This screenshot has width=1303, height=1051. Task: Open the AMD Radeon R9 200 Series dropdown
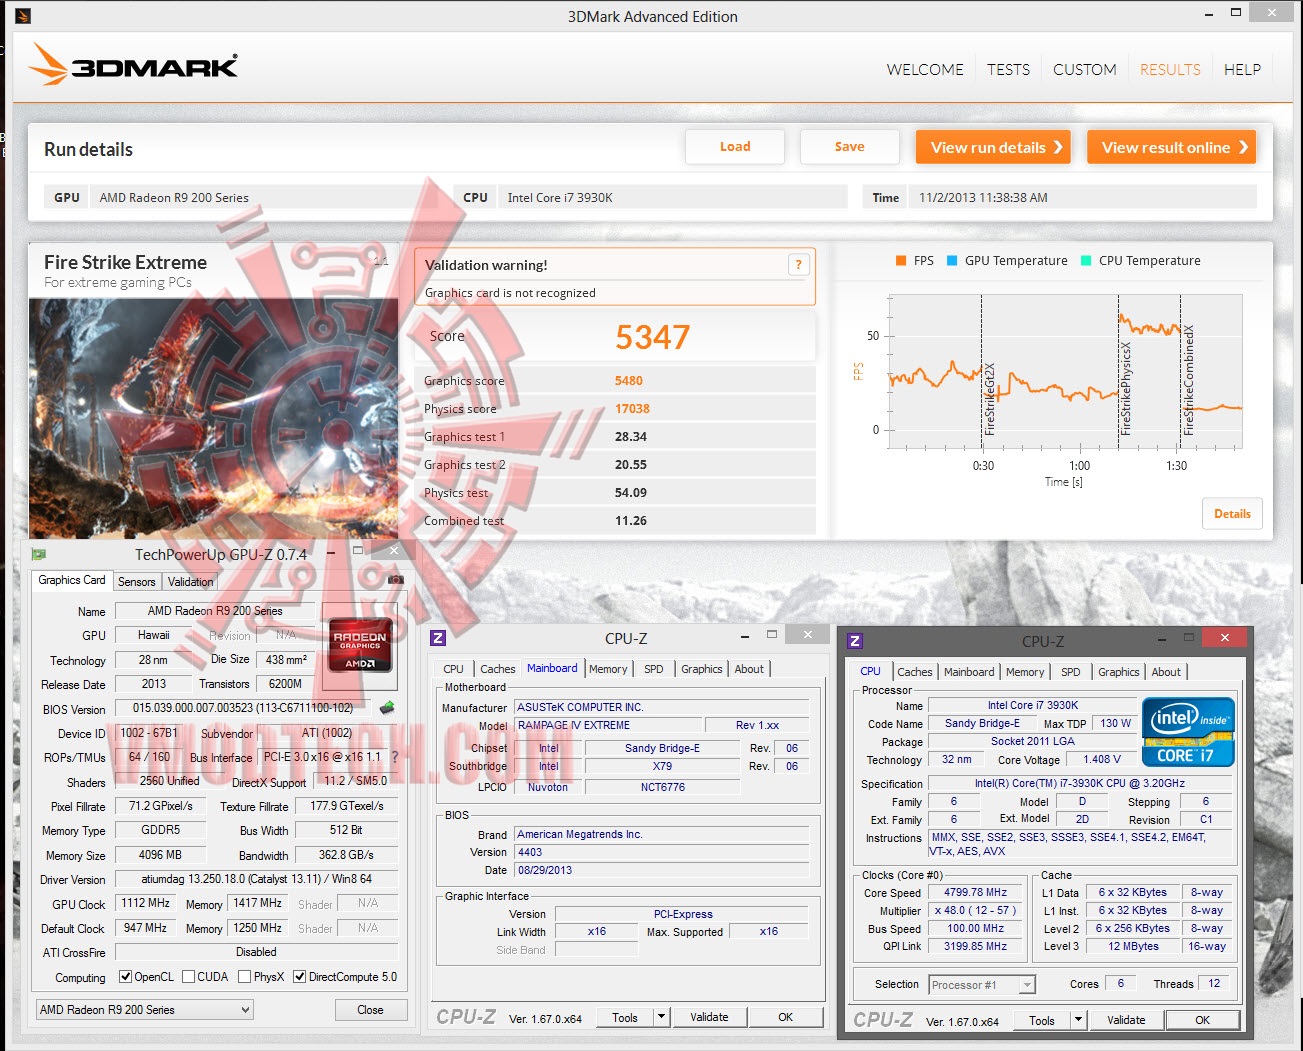coord(144,1010)
